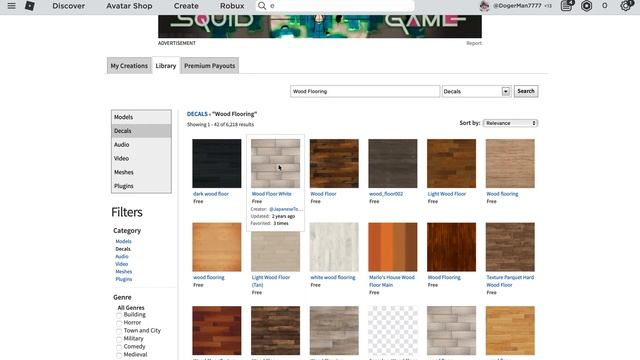Focus the Wood Flooring library search field
Screen dimensions: 640x360
click(365, 91)
